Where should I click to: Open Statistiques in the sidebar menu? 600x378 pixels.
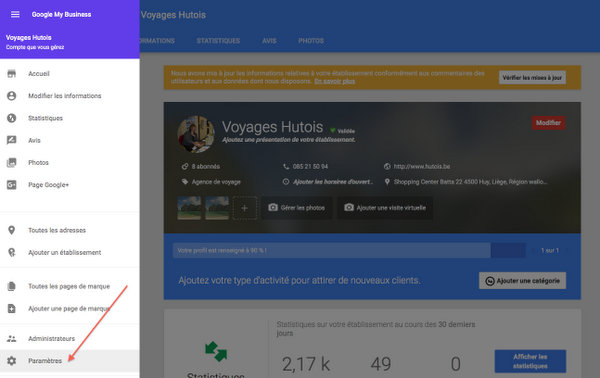pos(70,118)
